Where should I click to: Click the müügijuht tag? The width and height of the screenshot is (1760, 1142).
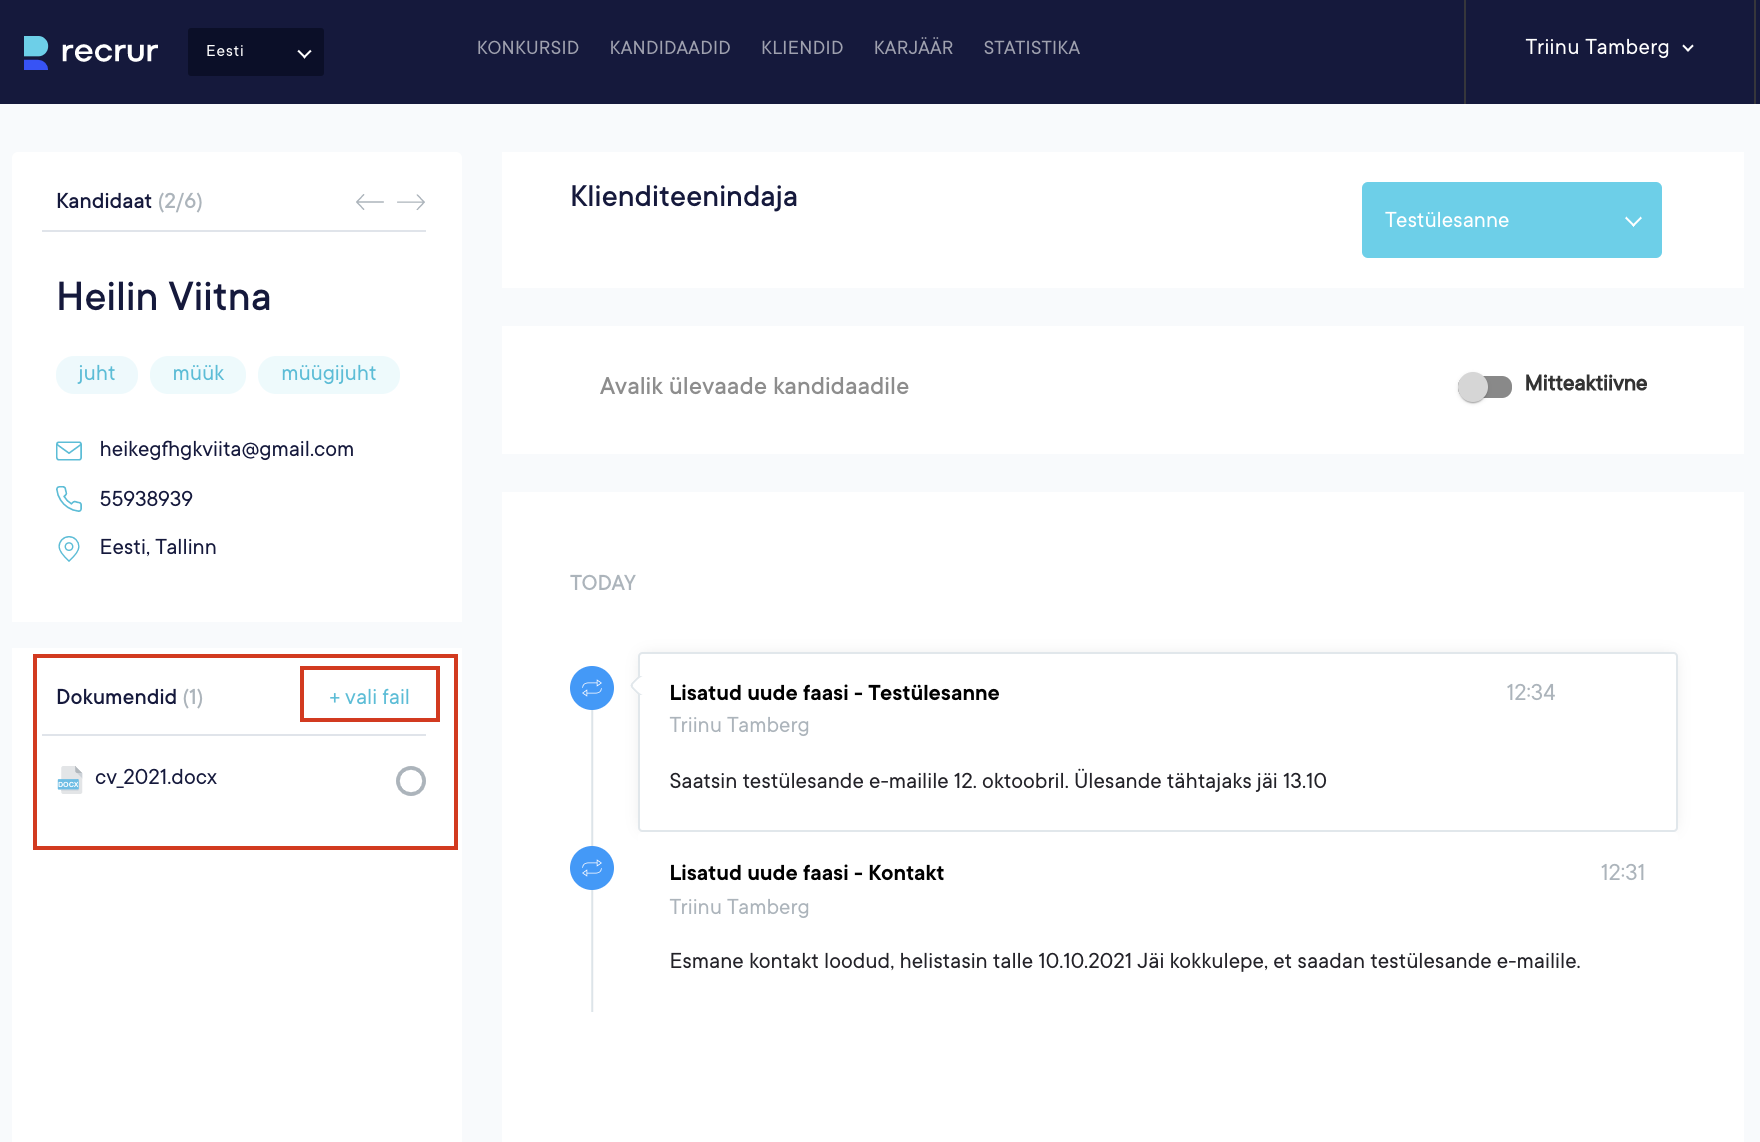[x=328, y=374]
